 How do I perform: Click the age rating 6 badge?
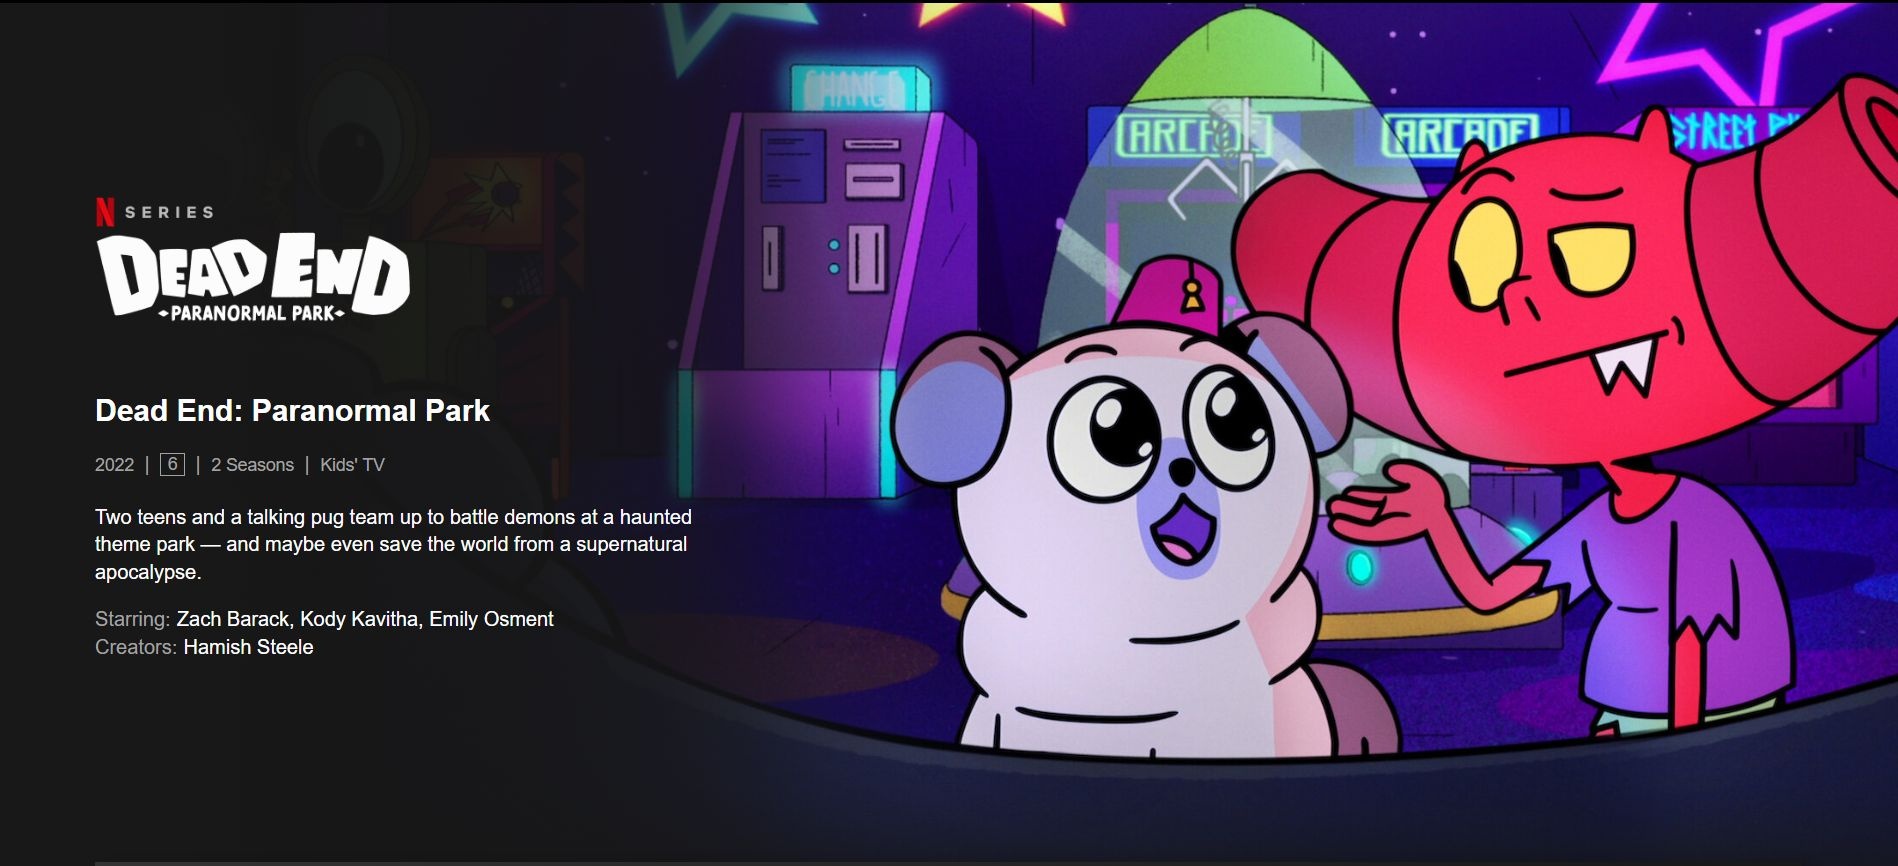(x=172, y=464)
